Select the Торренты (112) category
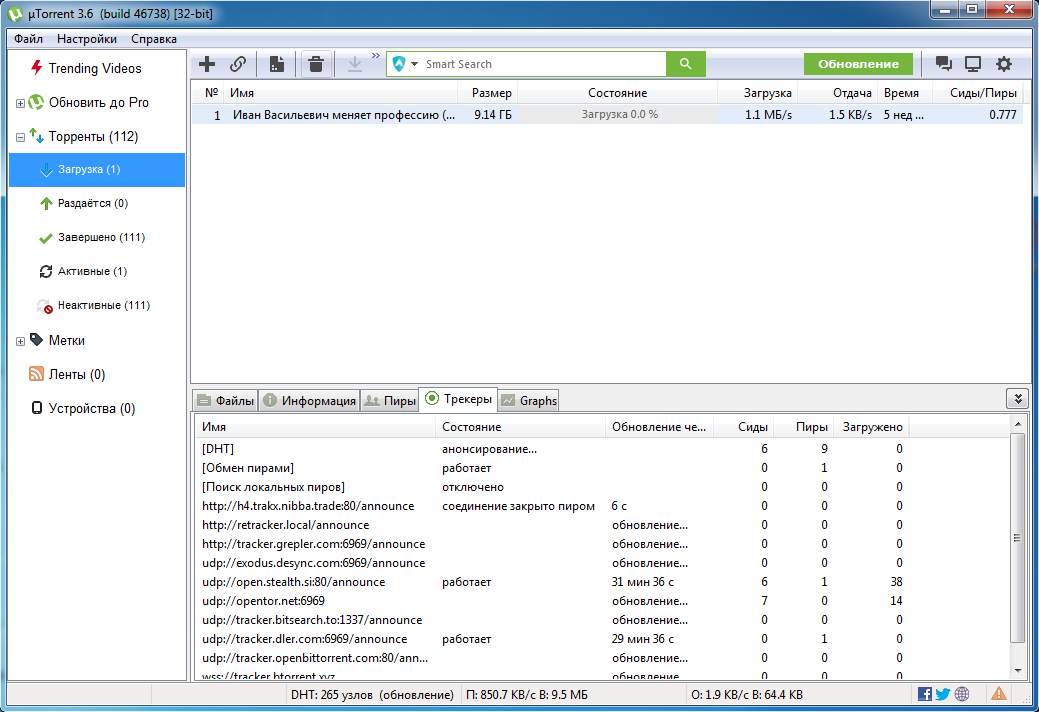This screenshot has width=1039, height=712. pyautogui.click(x=93, y=136)
